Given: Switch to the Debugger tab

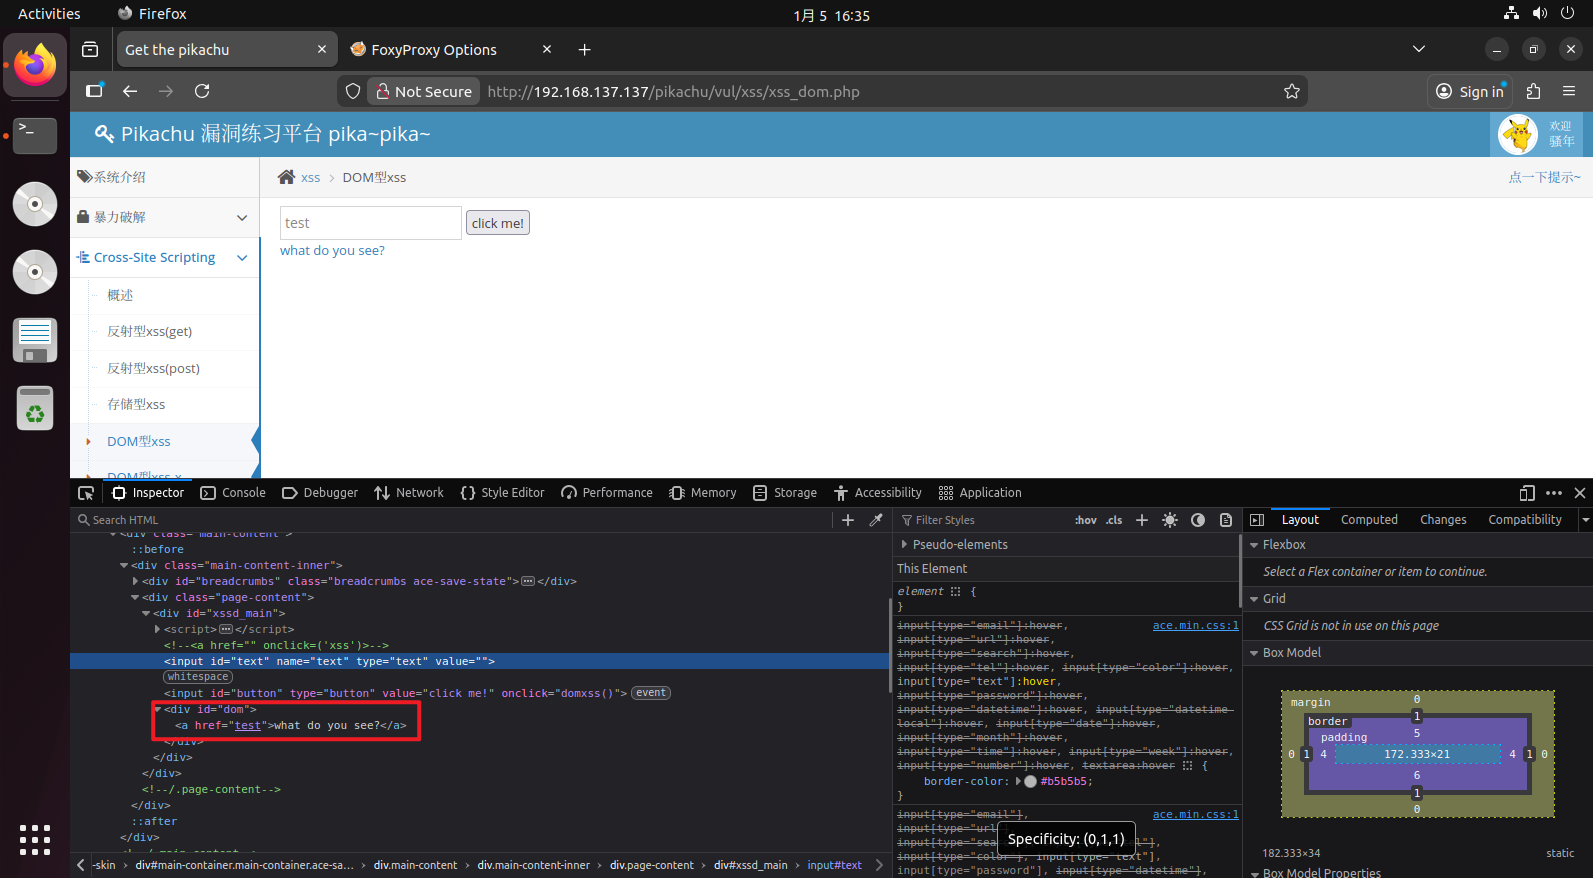Looking at the screenshot, I should point(320,493).
